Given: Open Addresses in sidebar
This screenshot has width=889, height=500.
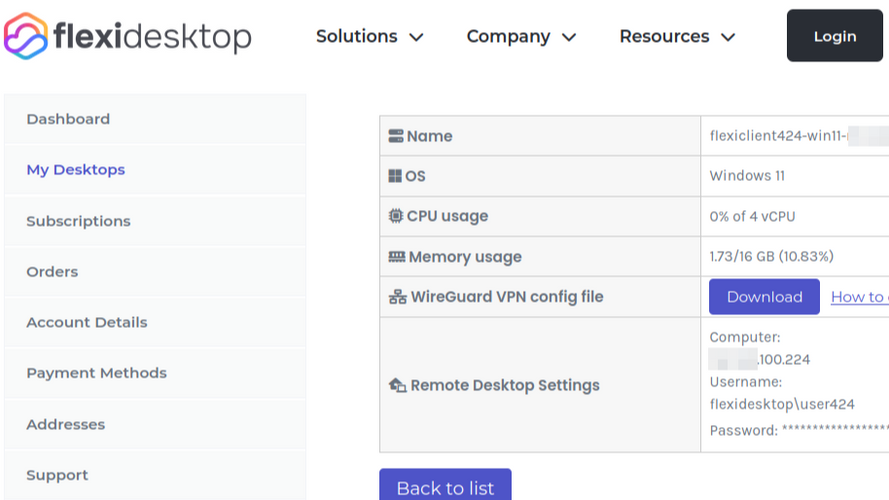Looking at the screenshot, I should tap(155, 424).
